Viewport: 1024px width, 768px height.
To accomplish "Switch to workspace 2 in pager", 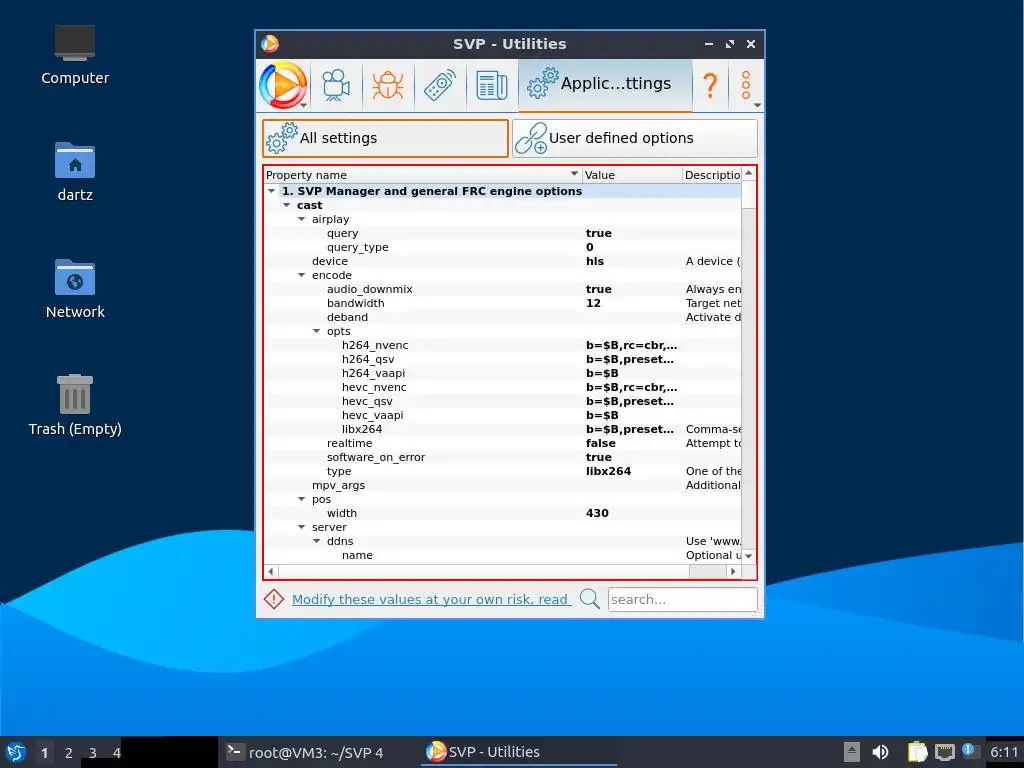I will pos(69,753).
